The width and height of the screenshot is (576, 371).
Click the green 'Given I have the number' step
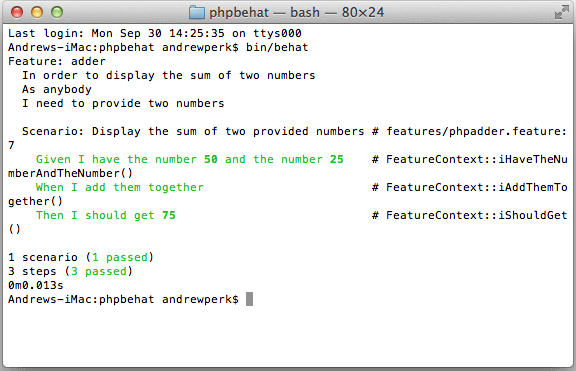coord(116,159)
